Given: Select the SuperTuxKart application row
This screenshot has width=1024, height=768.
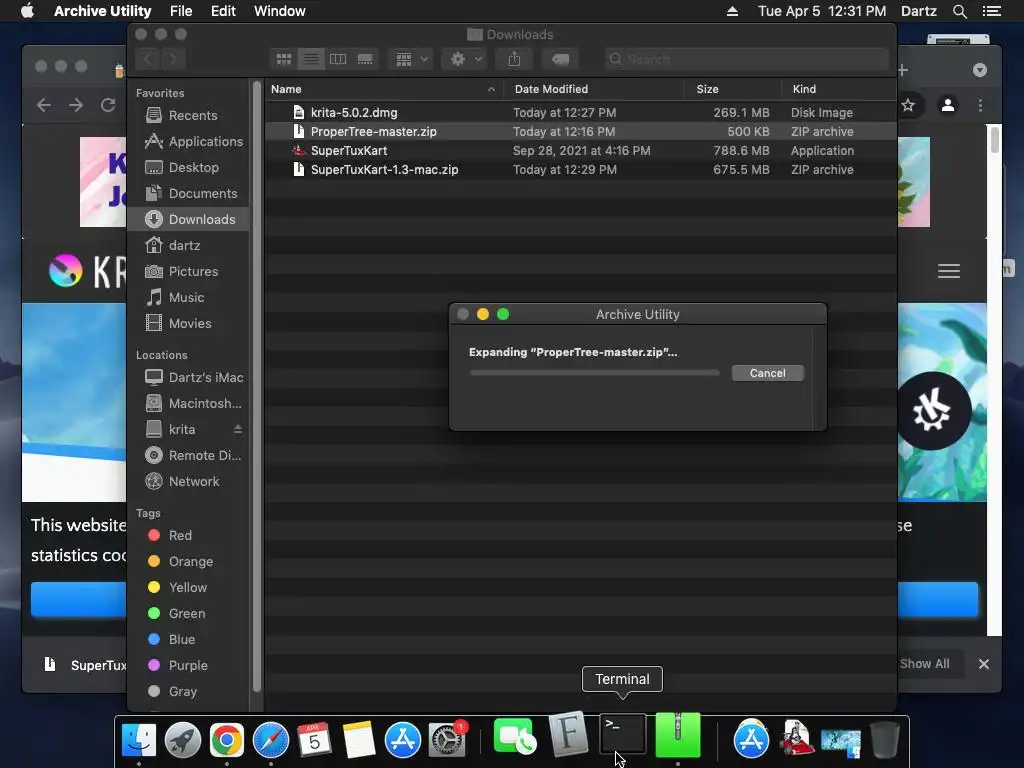Looking at the screenshot, I should tap(581, 151).
